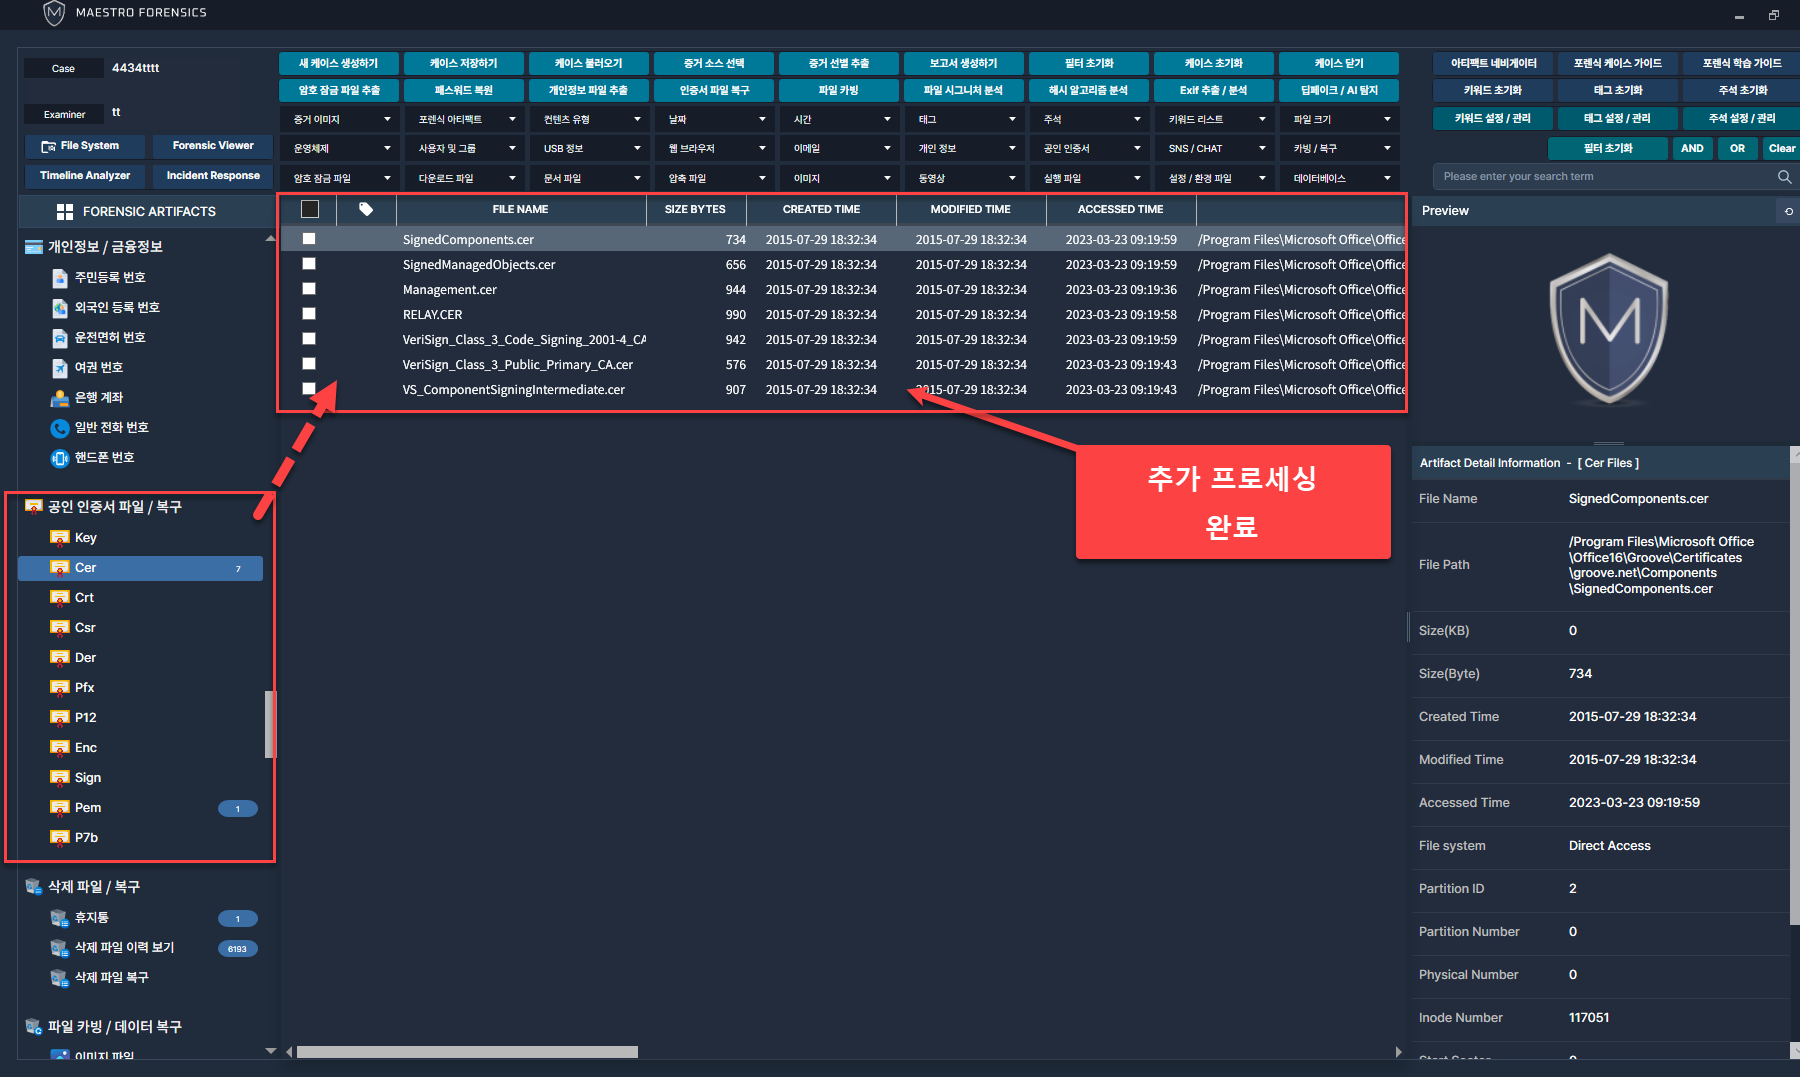Open the 증거 이미지 dropdown
This screenshot has height=1077, width=1800.
pos(340,120)
